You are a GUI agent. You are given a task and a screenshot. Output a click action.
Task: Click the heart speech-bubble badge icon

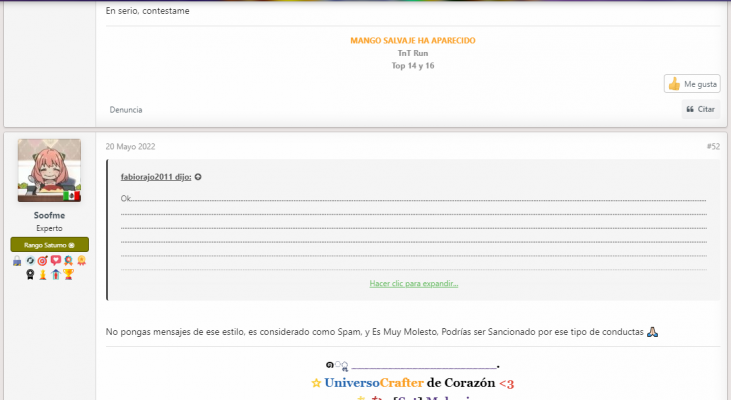[56, 260]
